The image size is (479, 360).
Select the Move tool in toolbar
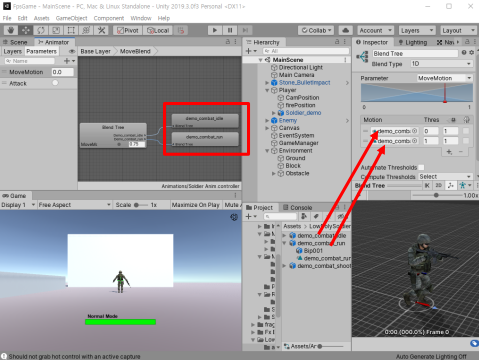coord(26,30)
